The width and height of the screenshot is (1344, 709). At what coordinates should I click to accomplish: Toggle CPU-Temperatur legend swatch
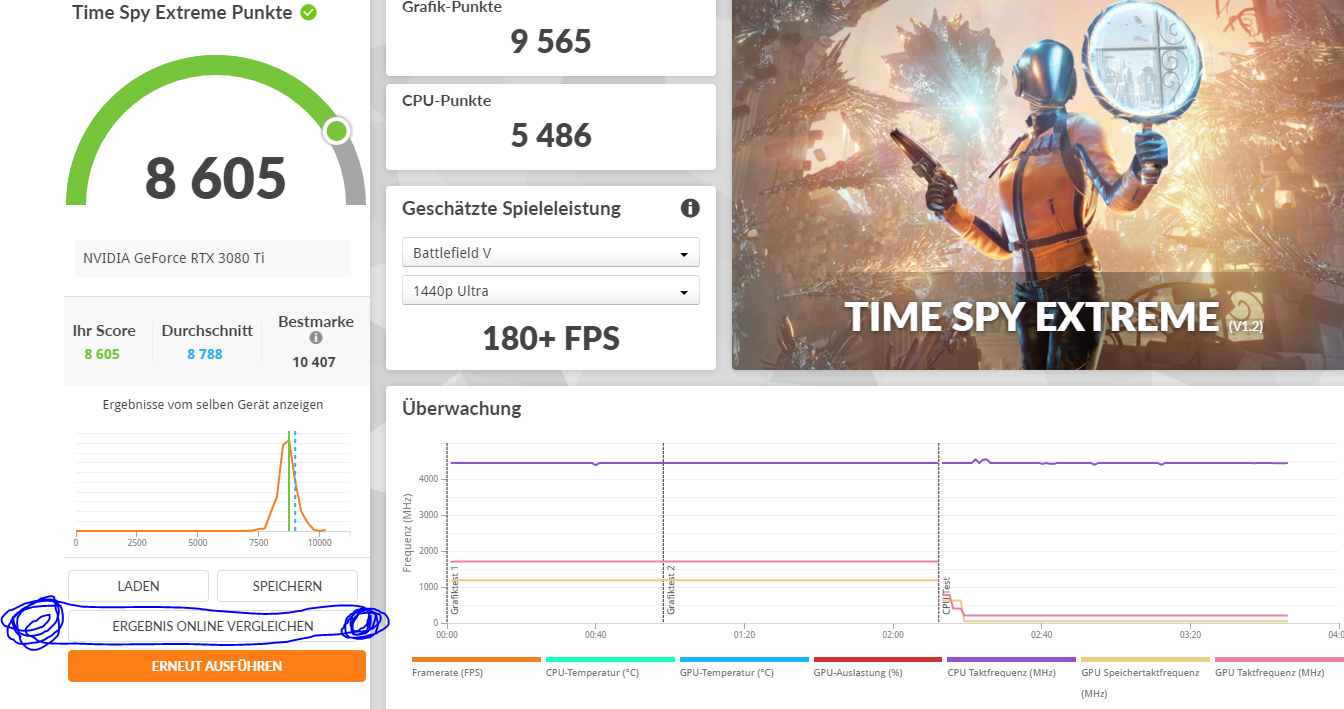coord(610,660)
